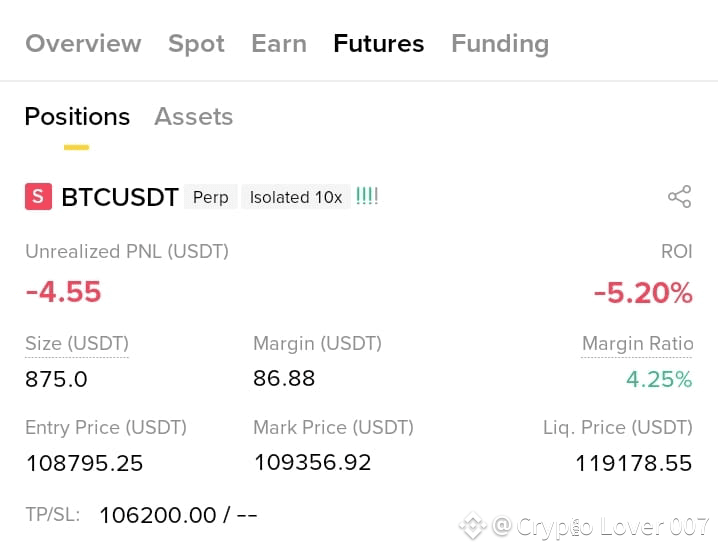Tap the Unrealized PNL value -4.55

click(x=63, y=292)
